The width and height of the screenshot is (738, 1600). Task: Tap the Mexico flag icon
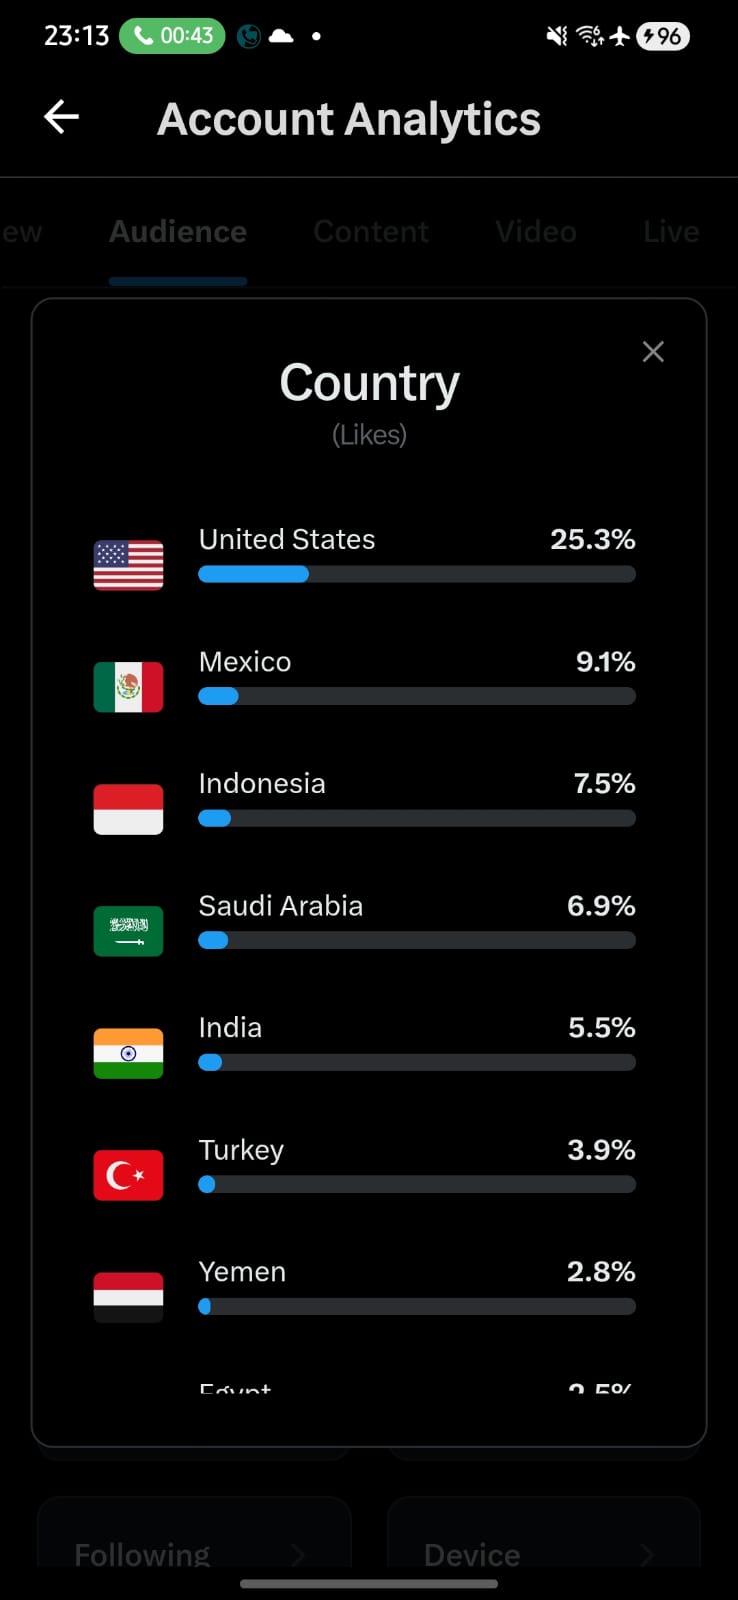pos(128,687)
